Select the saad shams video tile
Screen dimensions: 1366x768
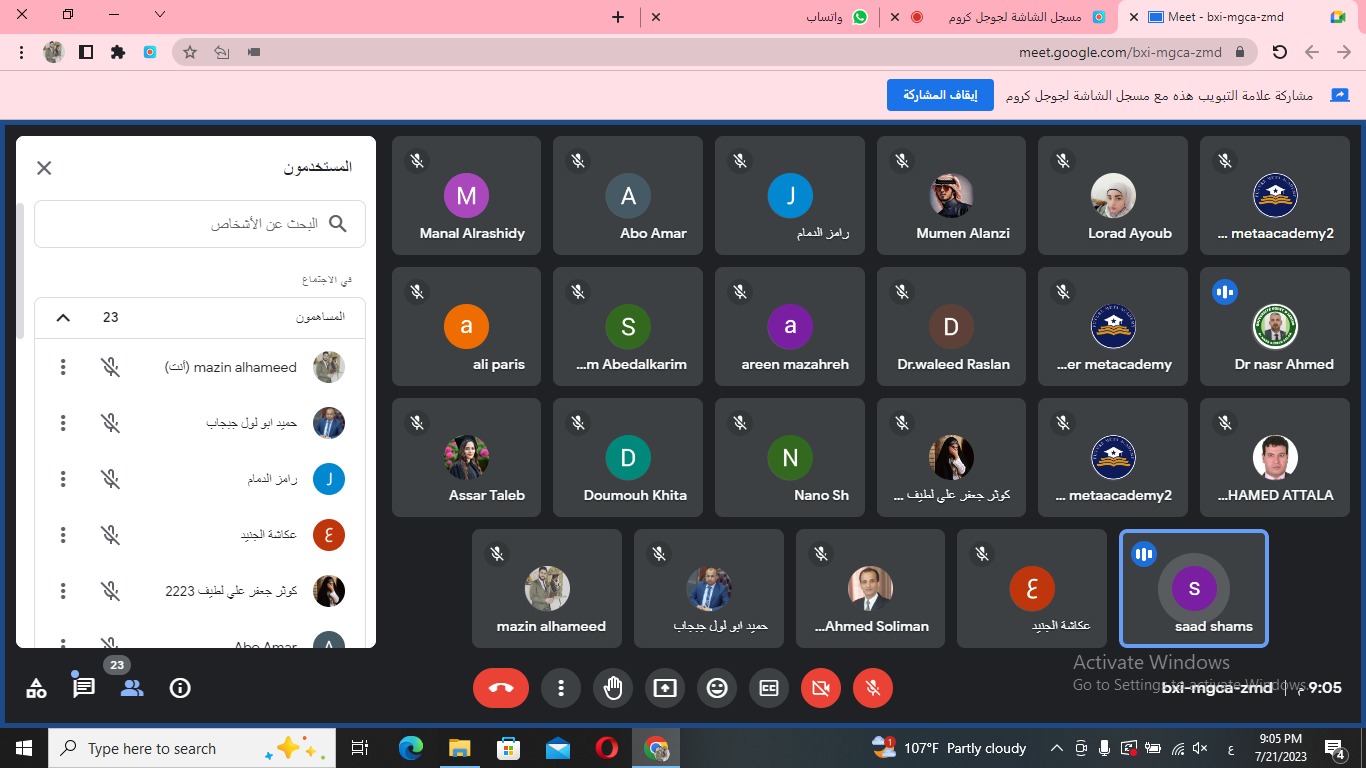click(x=1194, y=588)
